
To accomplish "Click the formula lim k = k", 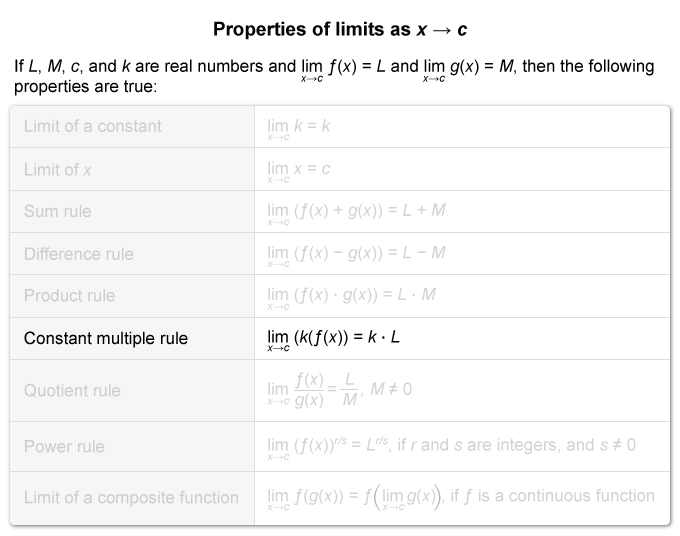I will (299, 127).
